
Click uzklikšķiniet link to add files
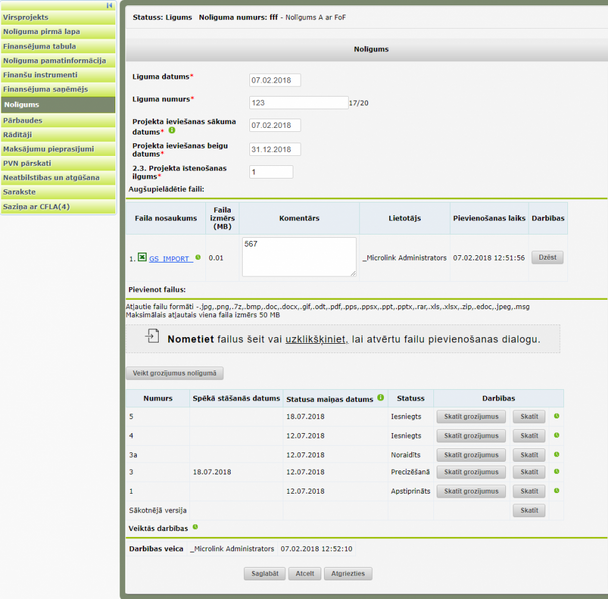click(x=317, y=339)
